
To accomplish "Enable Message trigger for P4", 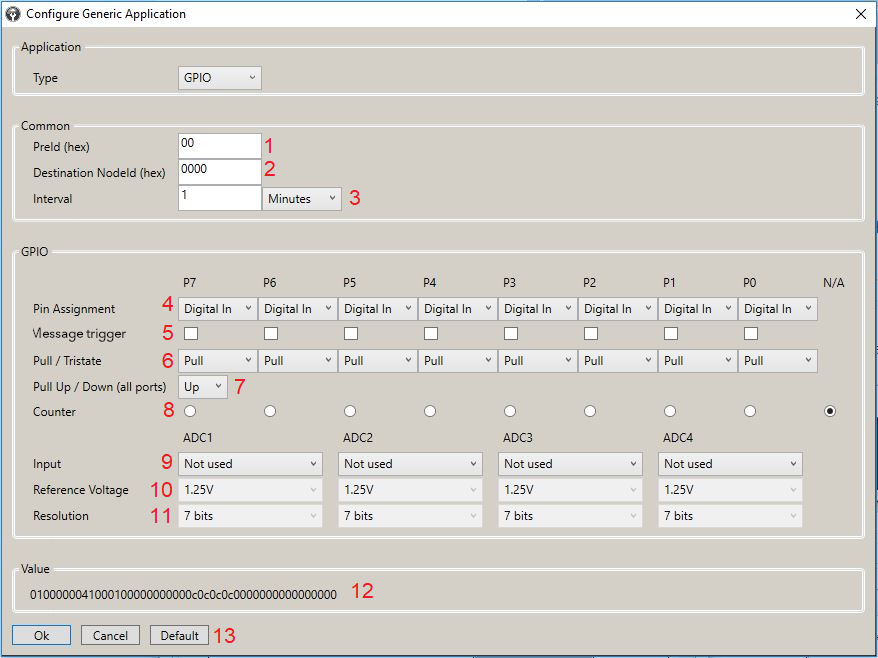I will pos(431,334).
